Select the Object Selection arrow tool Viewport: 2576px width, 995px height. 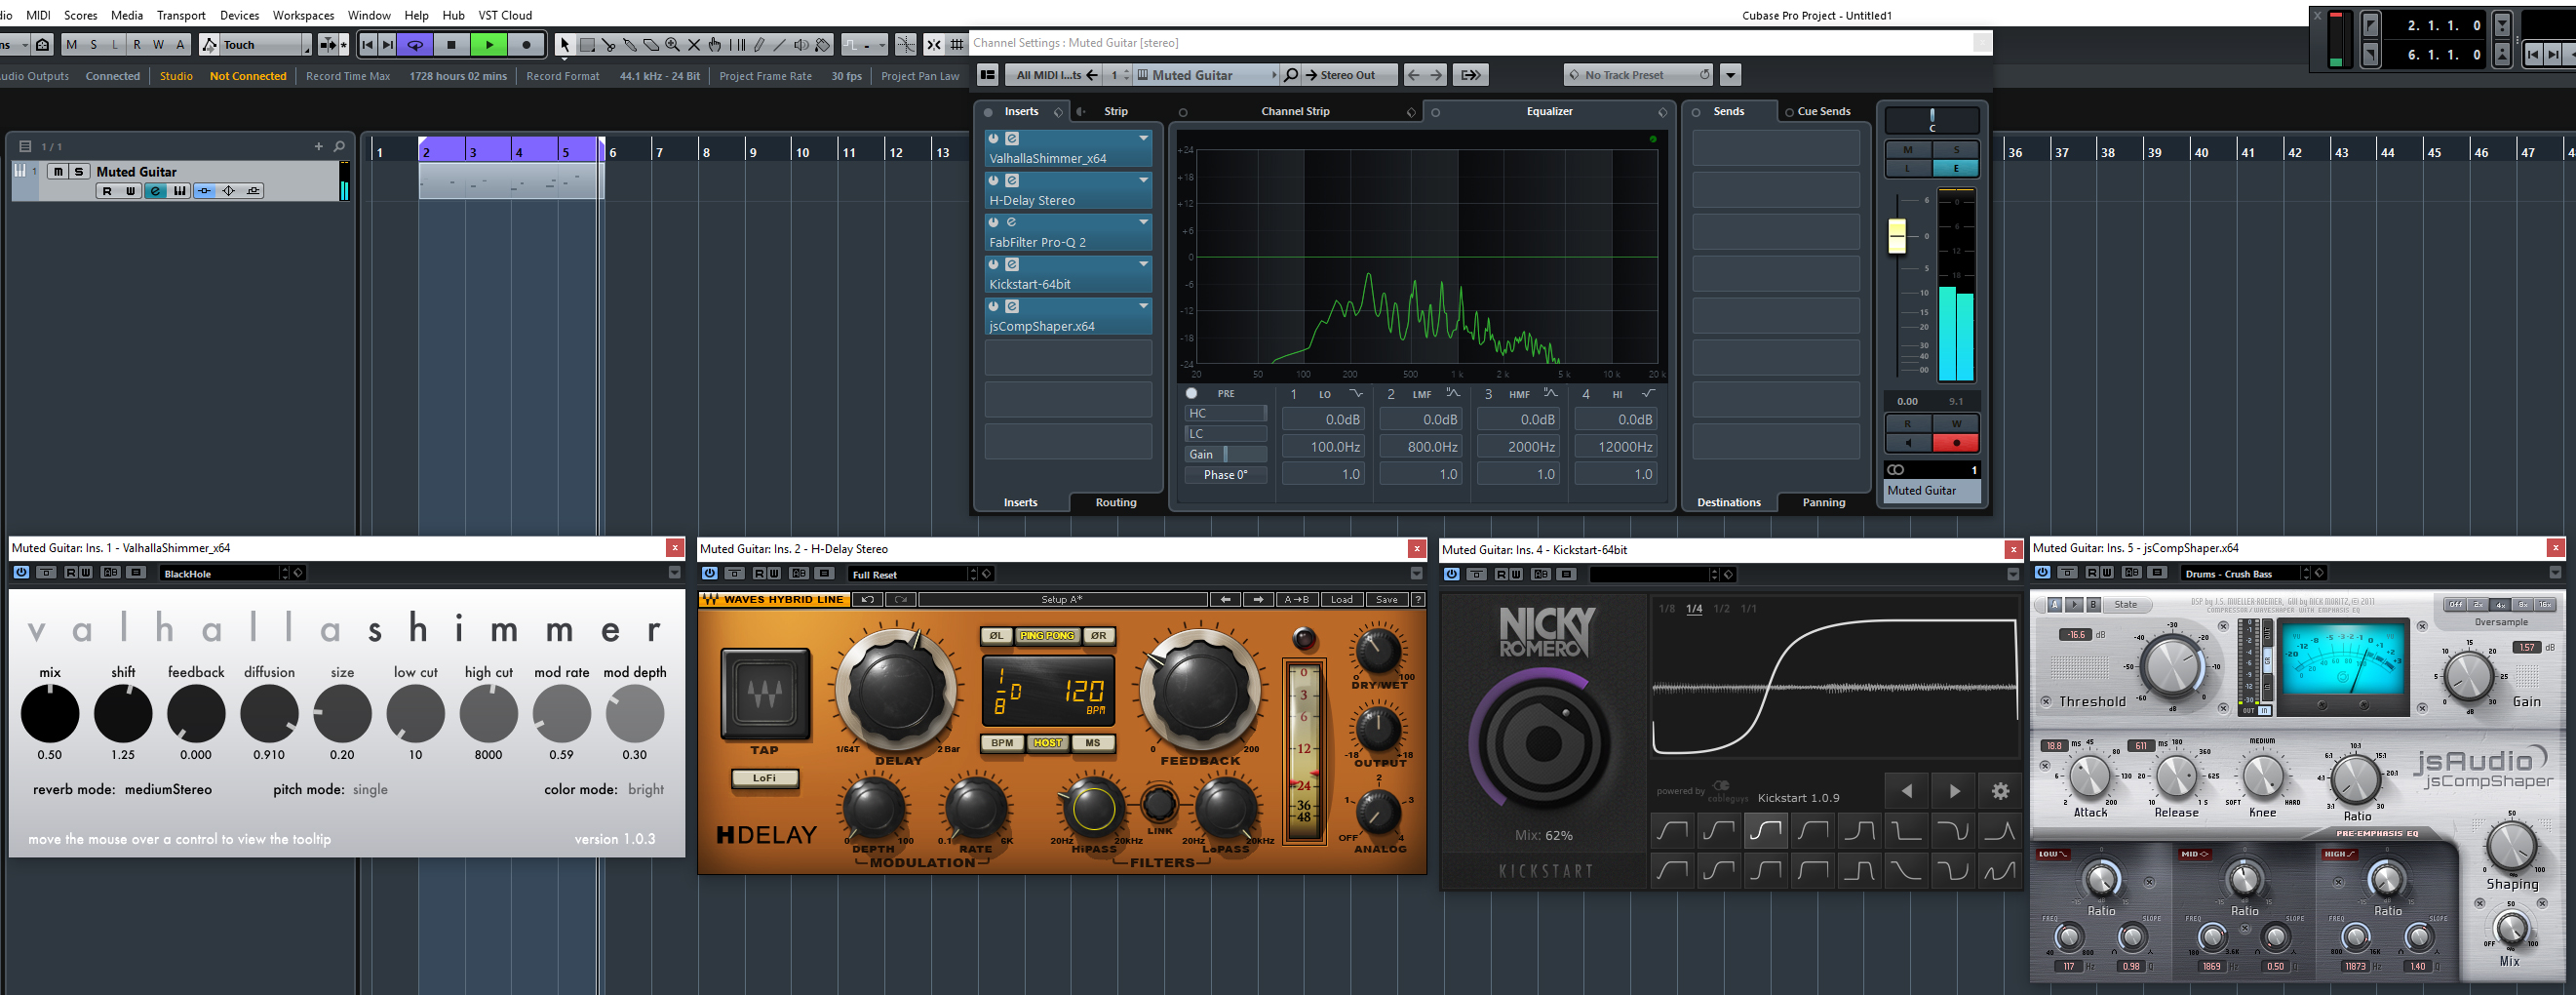[565, 45]
